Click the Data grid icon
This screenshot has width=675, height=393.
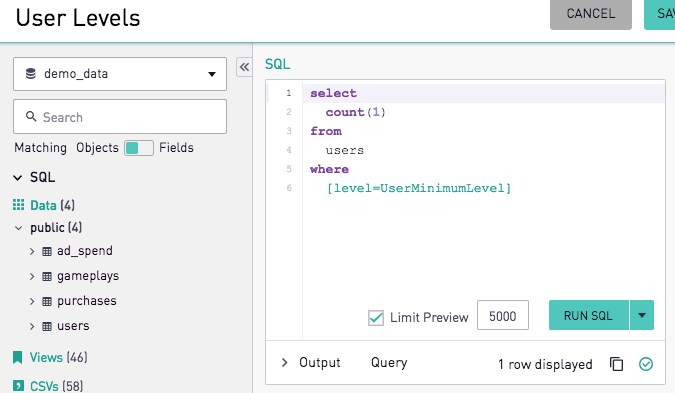(x=18, y=205)
